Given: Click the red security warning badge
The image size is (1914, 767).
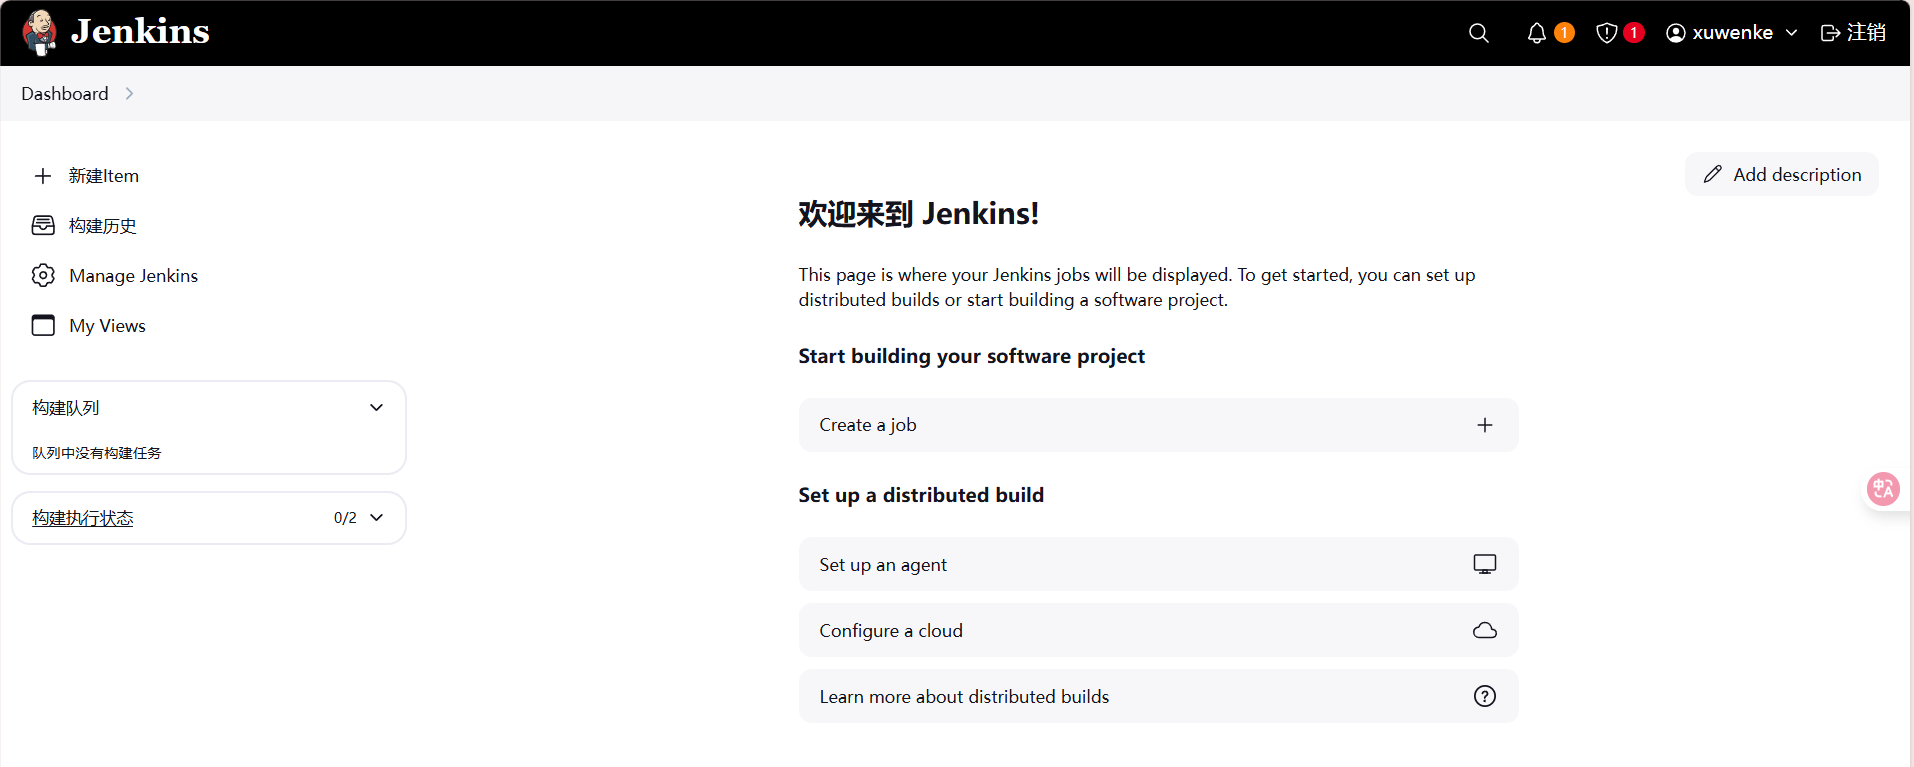Looking at the screenshot, I should pos(1634,33).
